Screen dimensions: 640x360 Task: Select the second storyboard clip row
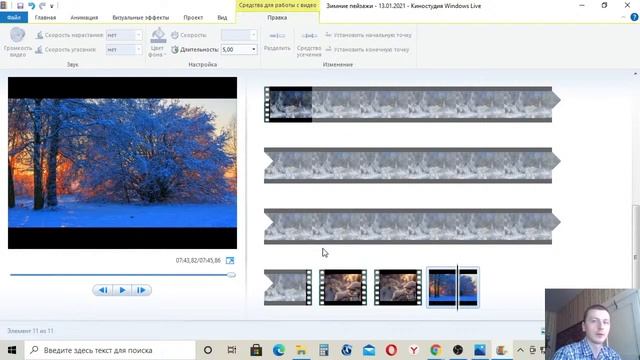[411, 165]
